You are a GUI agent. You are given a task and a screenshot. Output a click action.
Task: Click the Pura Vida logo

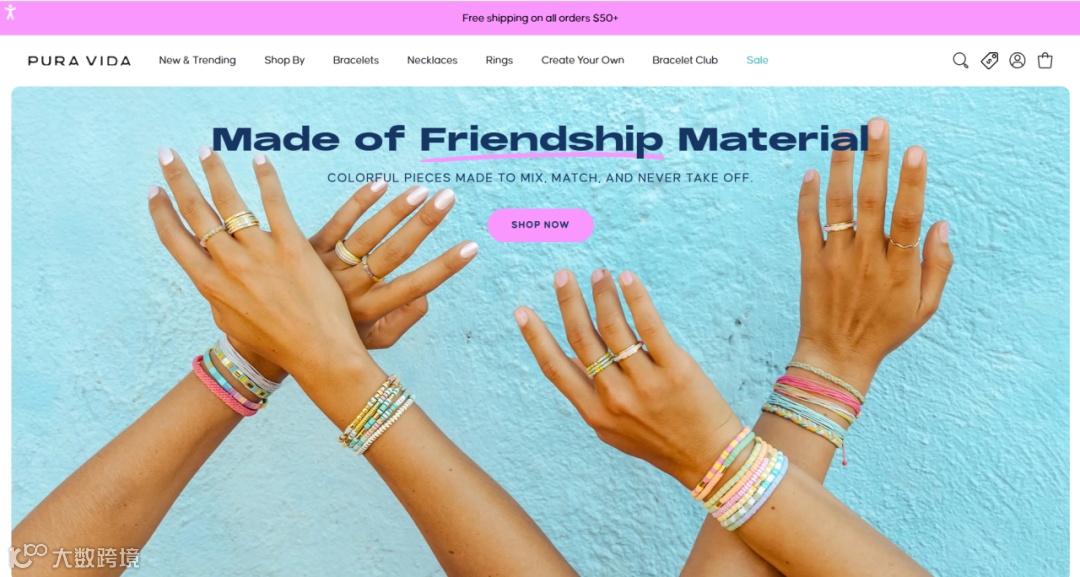click(79, 61)
